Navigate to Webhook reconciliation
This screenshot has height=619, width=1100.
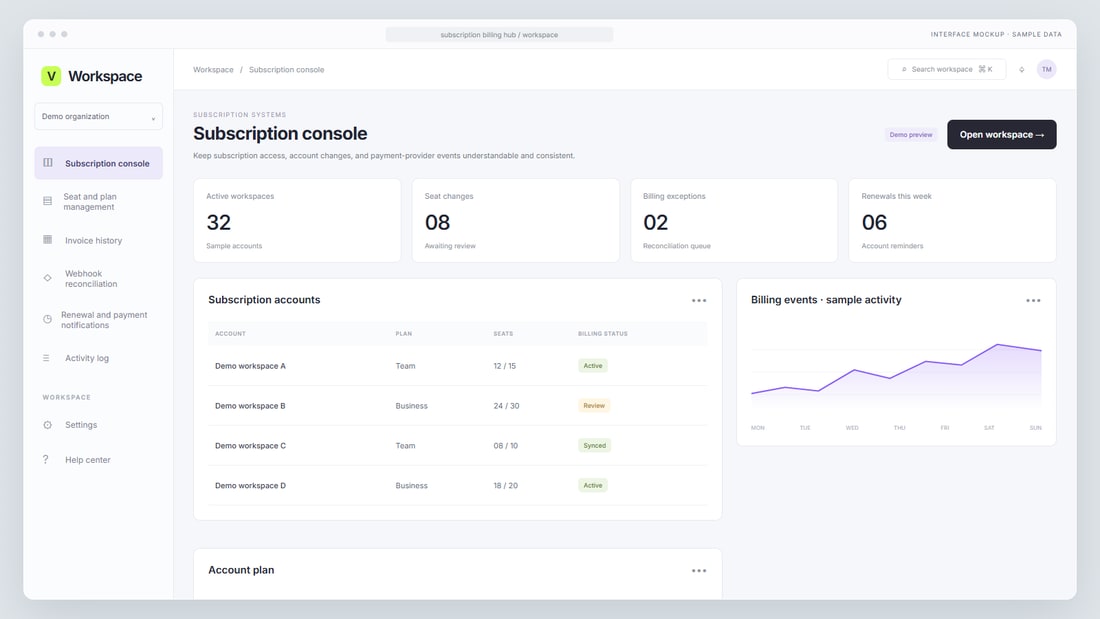pyautogui.click(x=98, y=279)
